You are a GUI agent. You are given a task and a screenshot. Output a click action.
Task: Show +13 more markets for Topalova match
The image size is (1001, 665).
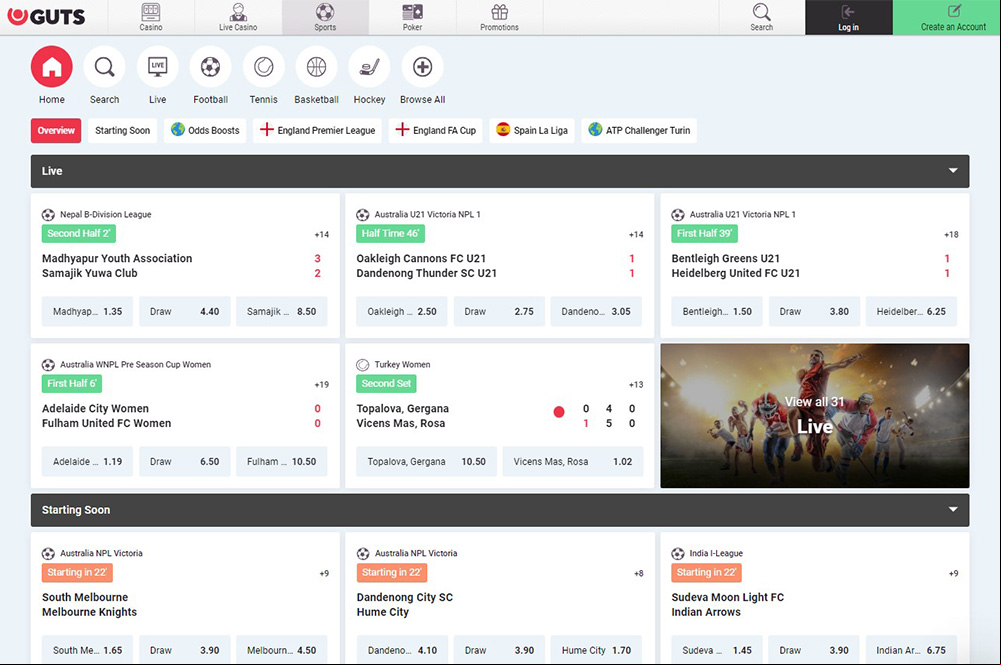pos(636,385)
